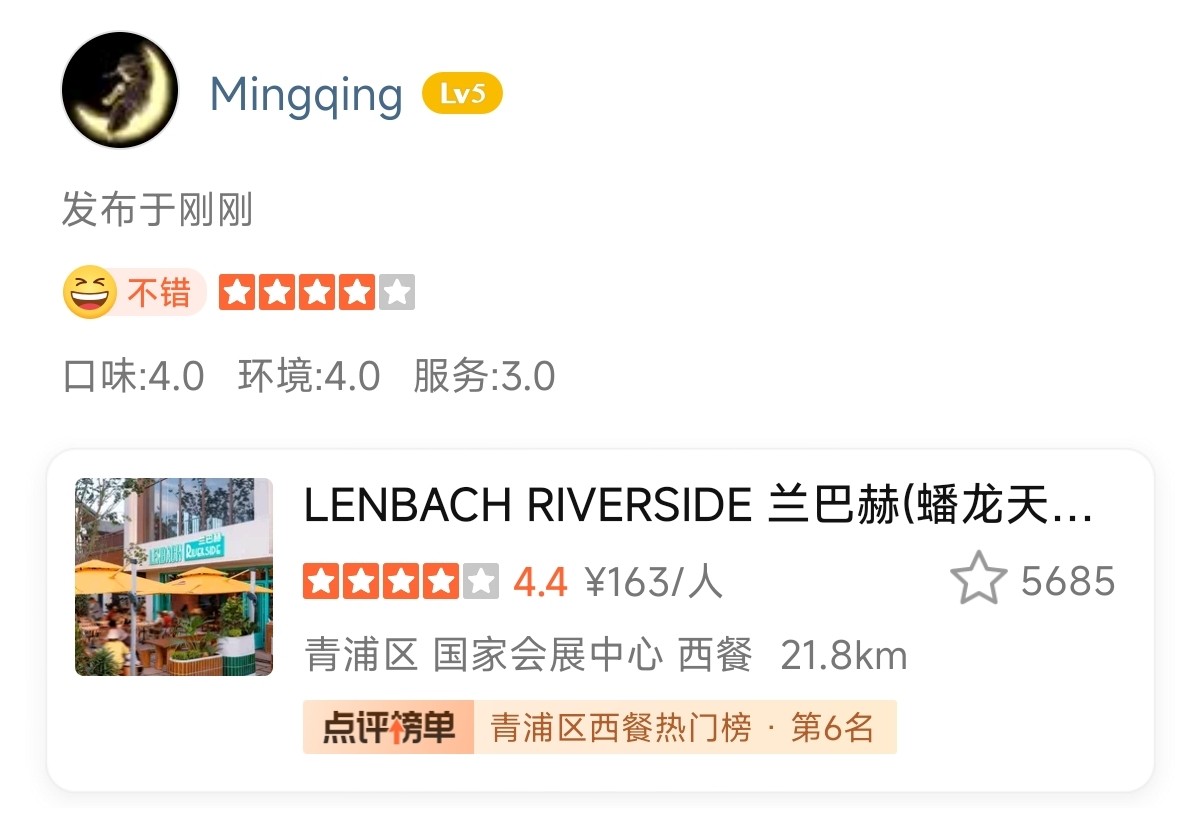This screenshot has height=834, width=1200.
Task: Tap the Lv5 level badge
Action: coord(462,94)
